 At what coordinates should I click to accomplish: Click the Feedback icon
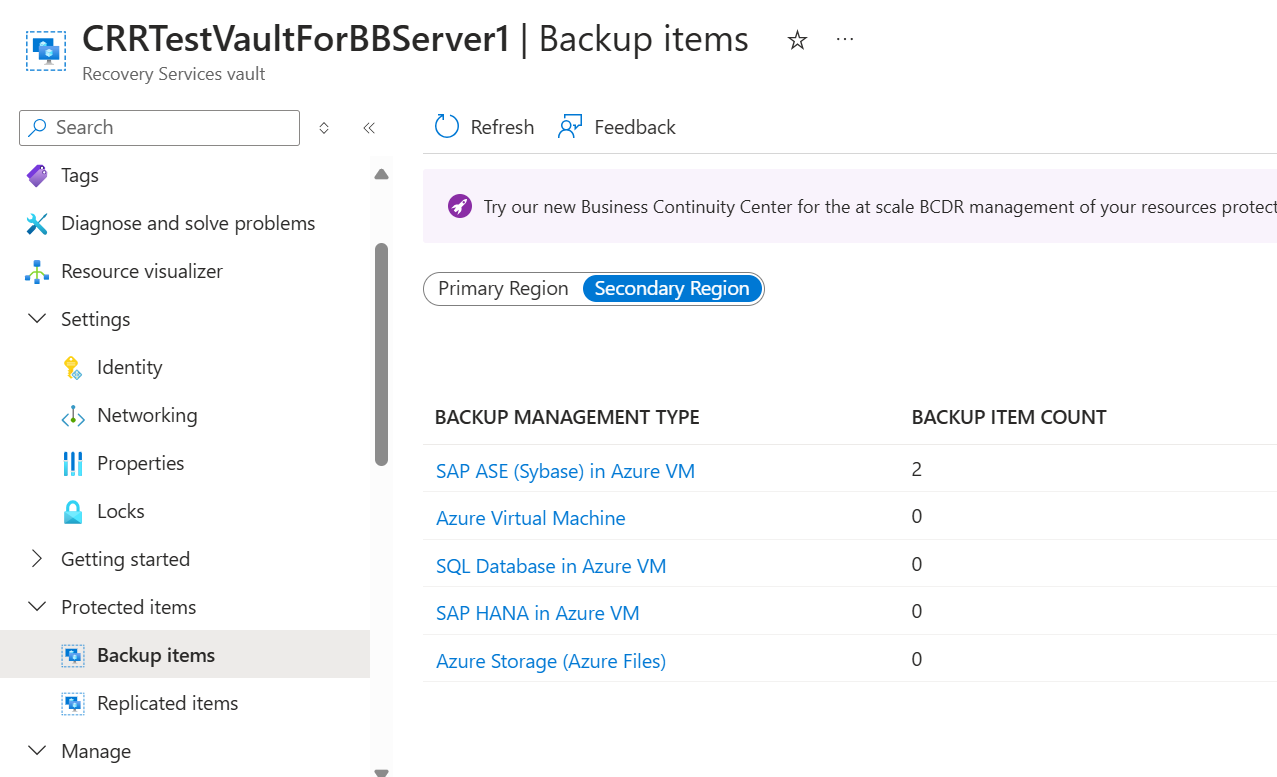pos(570,127)
